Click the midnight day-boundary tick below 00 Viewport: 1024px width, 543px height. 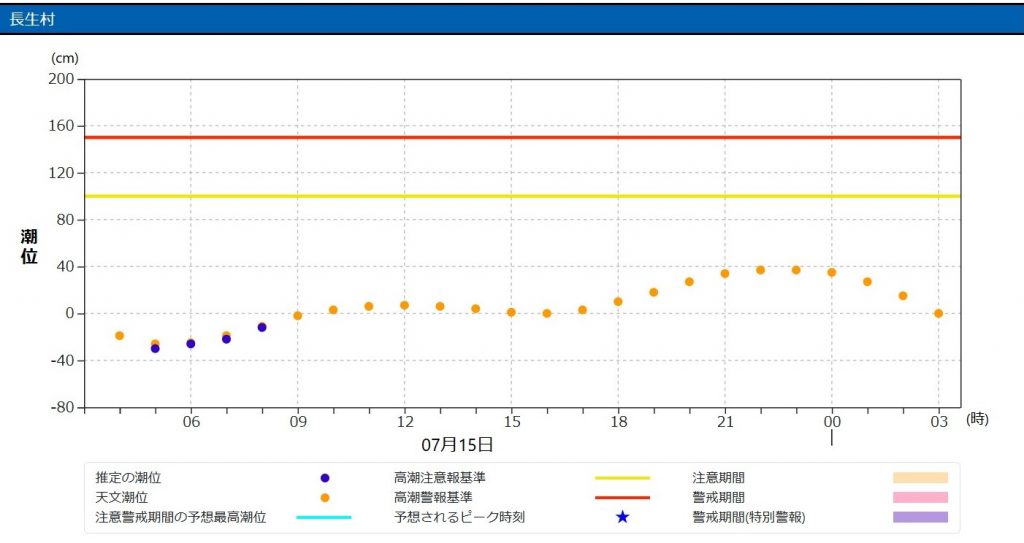831,438
